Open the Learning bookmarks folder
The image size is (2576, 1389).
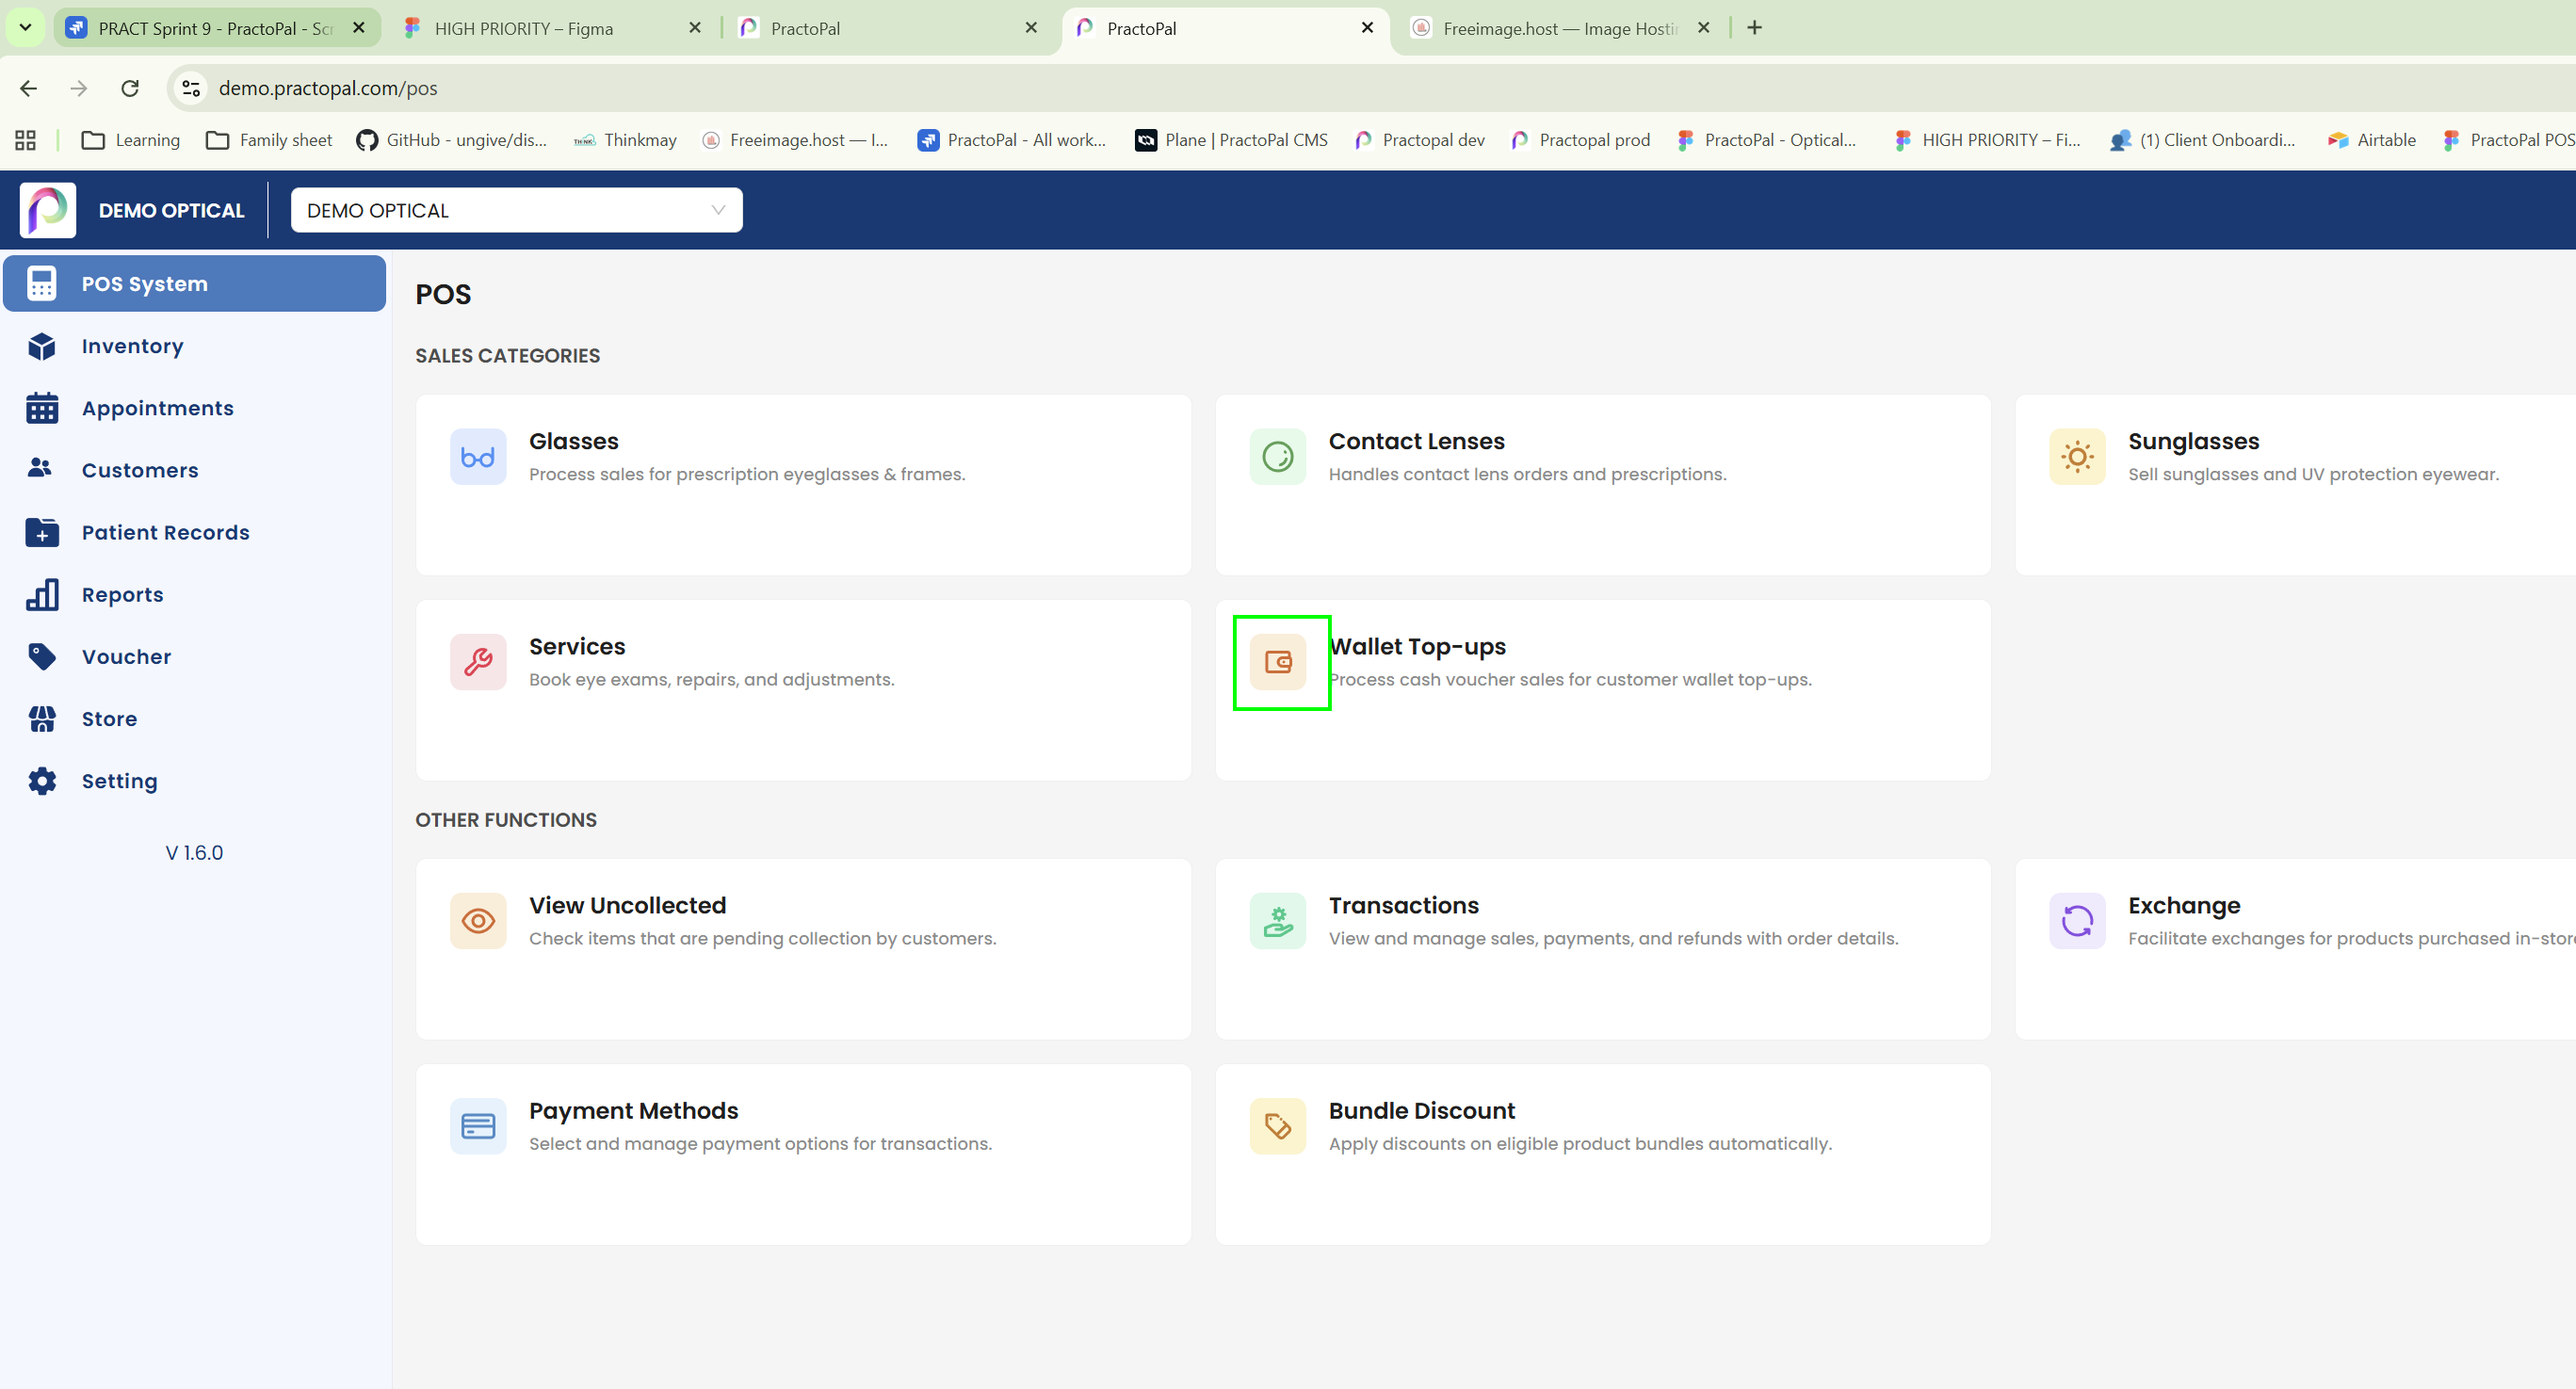click(131, 140)
